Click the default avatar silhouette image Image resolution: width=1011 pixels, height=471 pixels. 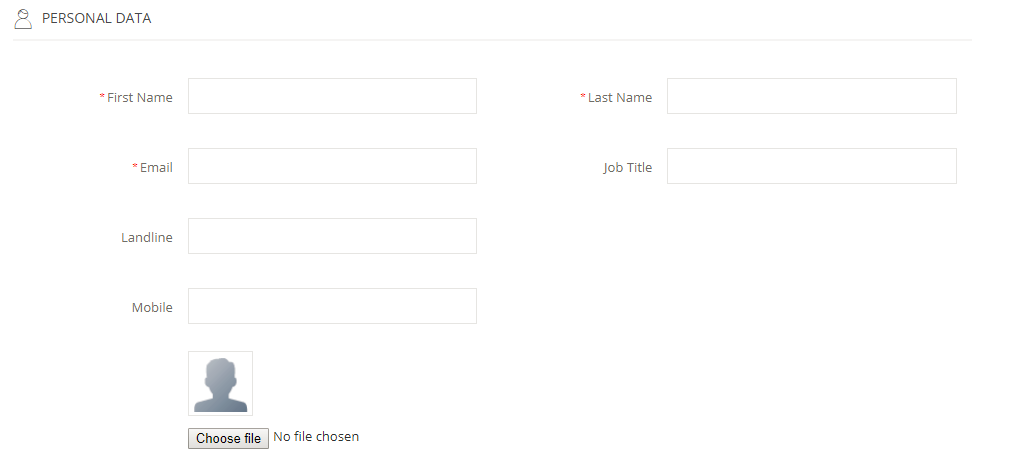tap(221, 383)
